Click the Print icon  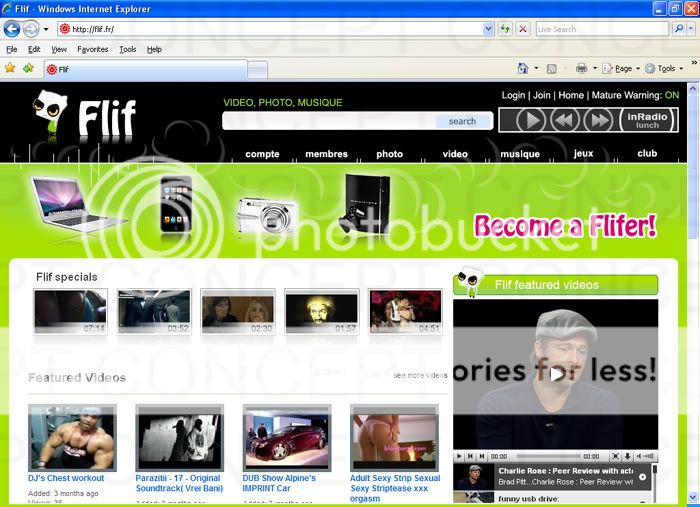[581, 68]
